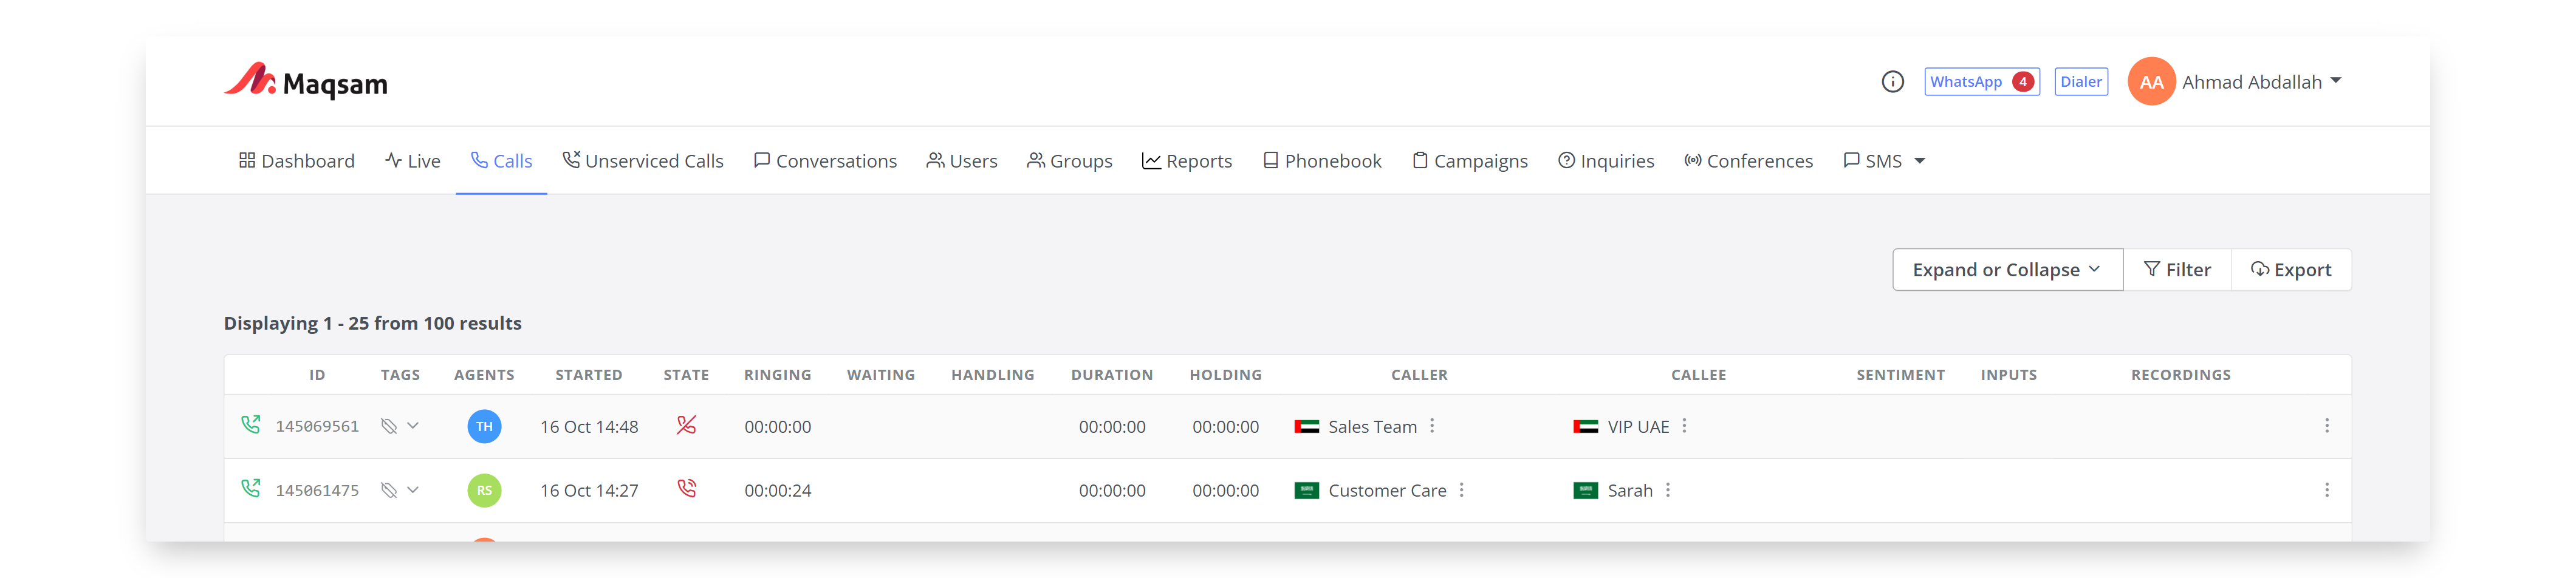Click the Maqsam logo
The width and height of the screenshot is (2576, 578).
click(x=306, y=82)
